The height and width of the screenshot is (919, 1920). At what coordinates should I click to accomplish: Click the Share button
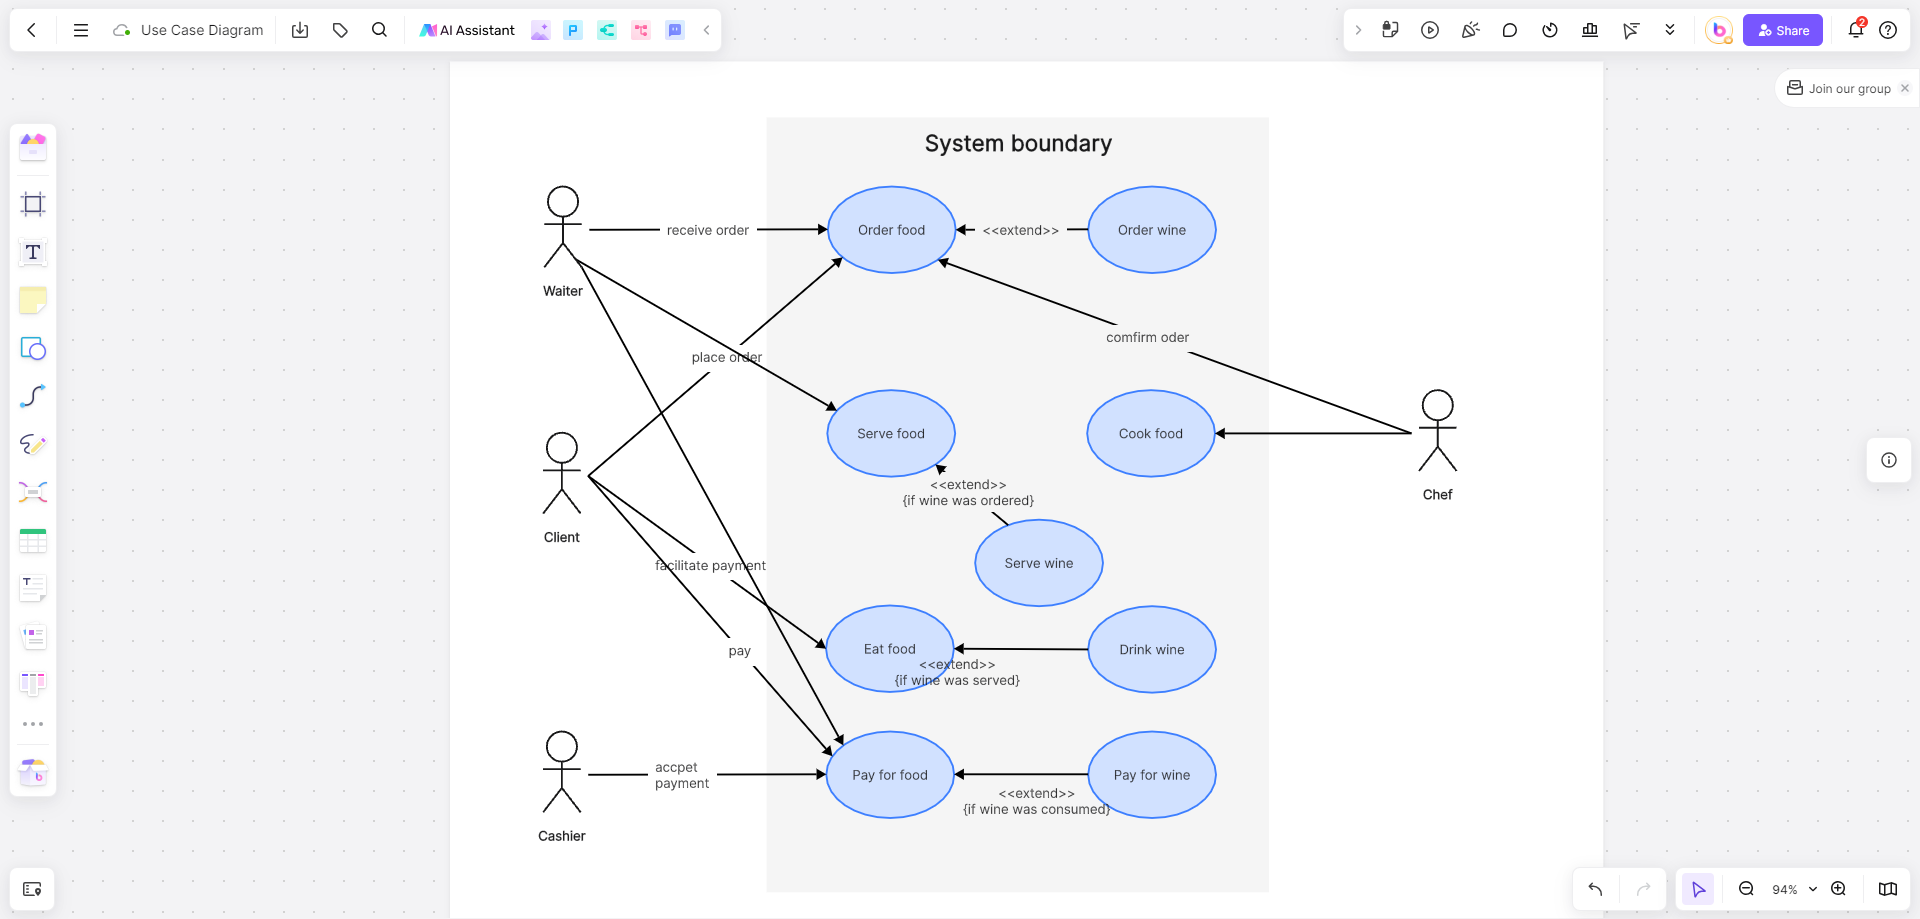point(1782,30)
